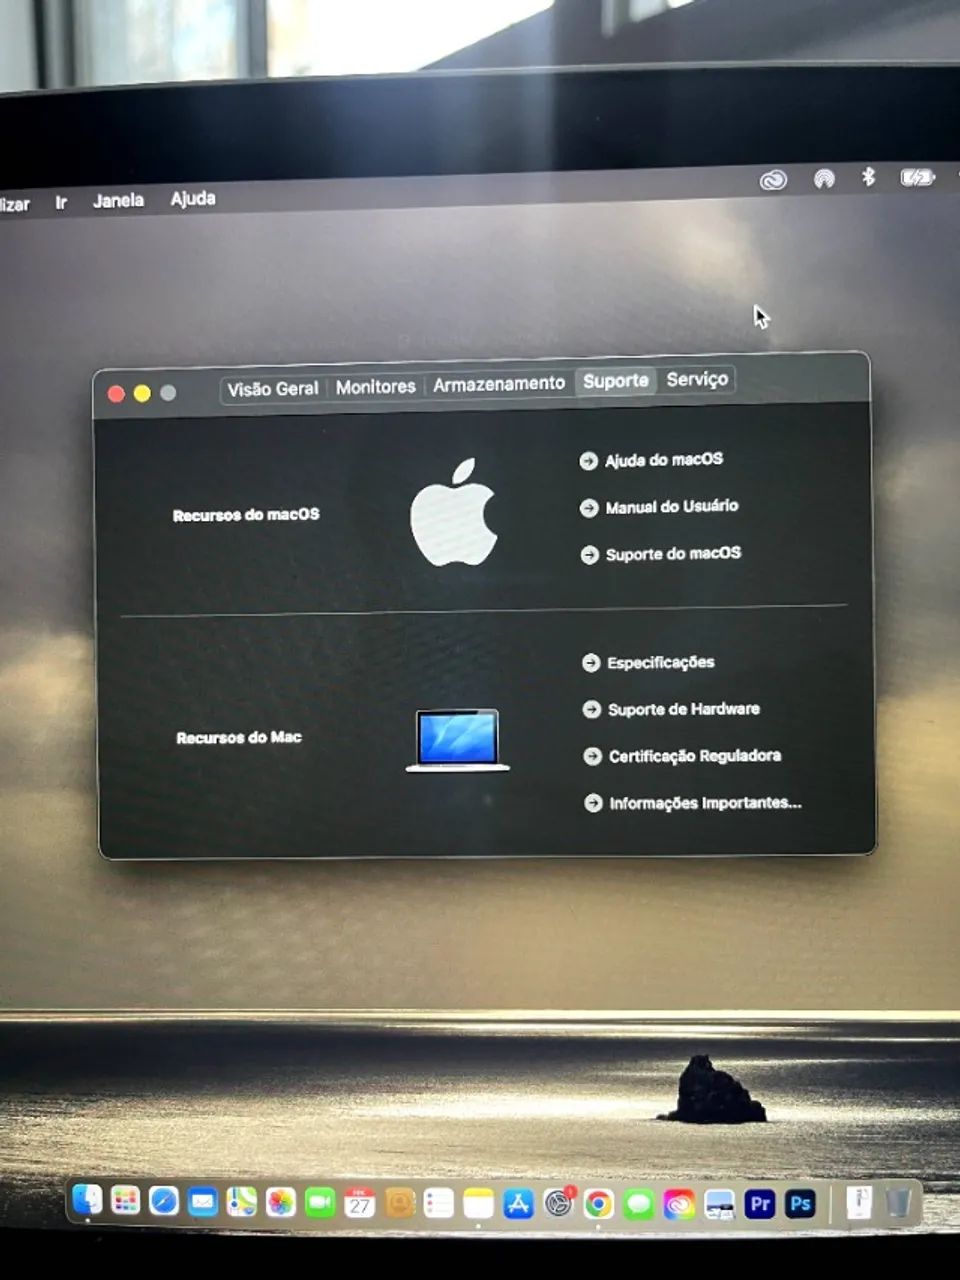Open Reminders from the dock
This screenshot has height=1280, width=960.
pyautogui.click(x=438, y=1204)
